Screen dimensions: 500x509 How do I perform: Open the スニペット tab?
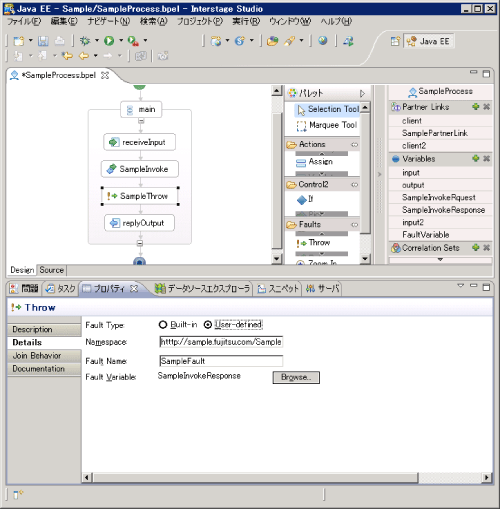tap(278, 289)
